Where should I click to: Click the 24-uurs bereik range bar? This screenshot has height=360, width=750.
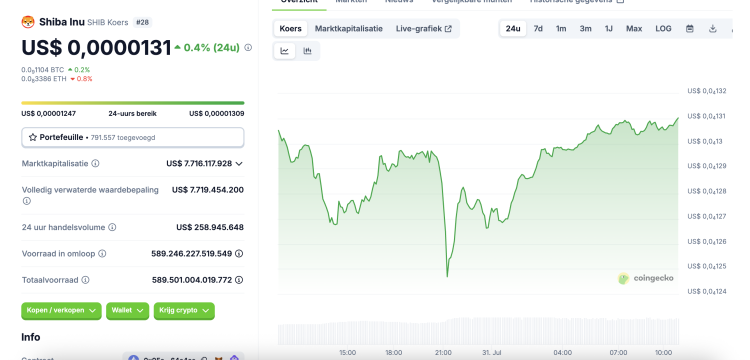click(133, 103)
